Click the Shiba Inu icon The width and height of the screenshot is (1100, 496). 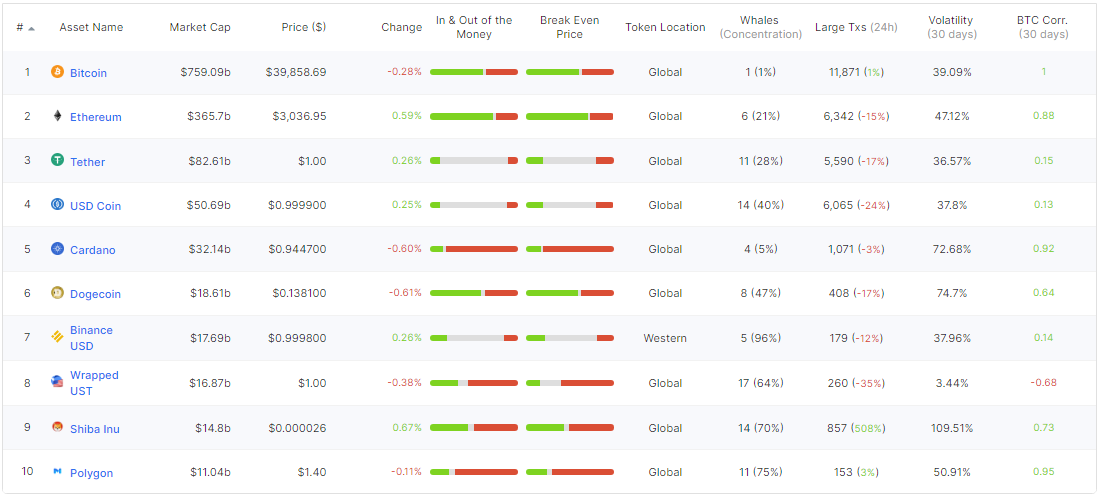58,427
